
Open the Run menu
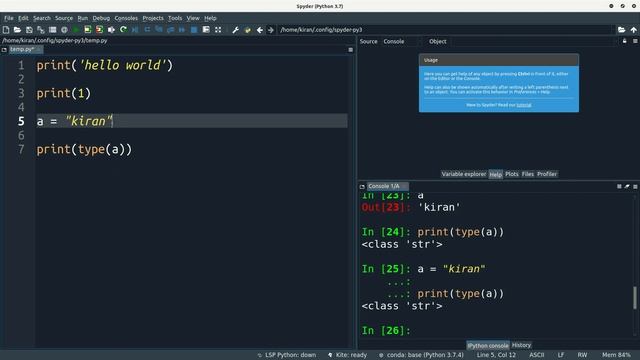(82, 18)
